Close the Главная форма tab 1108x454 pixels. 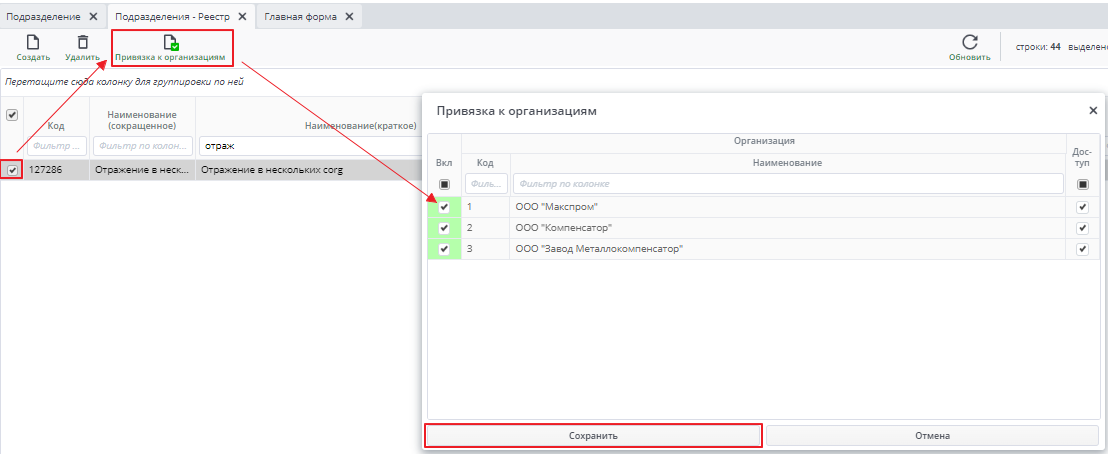349,17
